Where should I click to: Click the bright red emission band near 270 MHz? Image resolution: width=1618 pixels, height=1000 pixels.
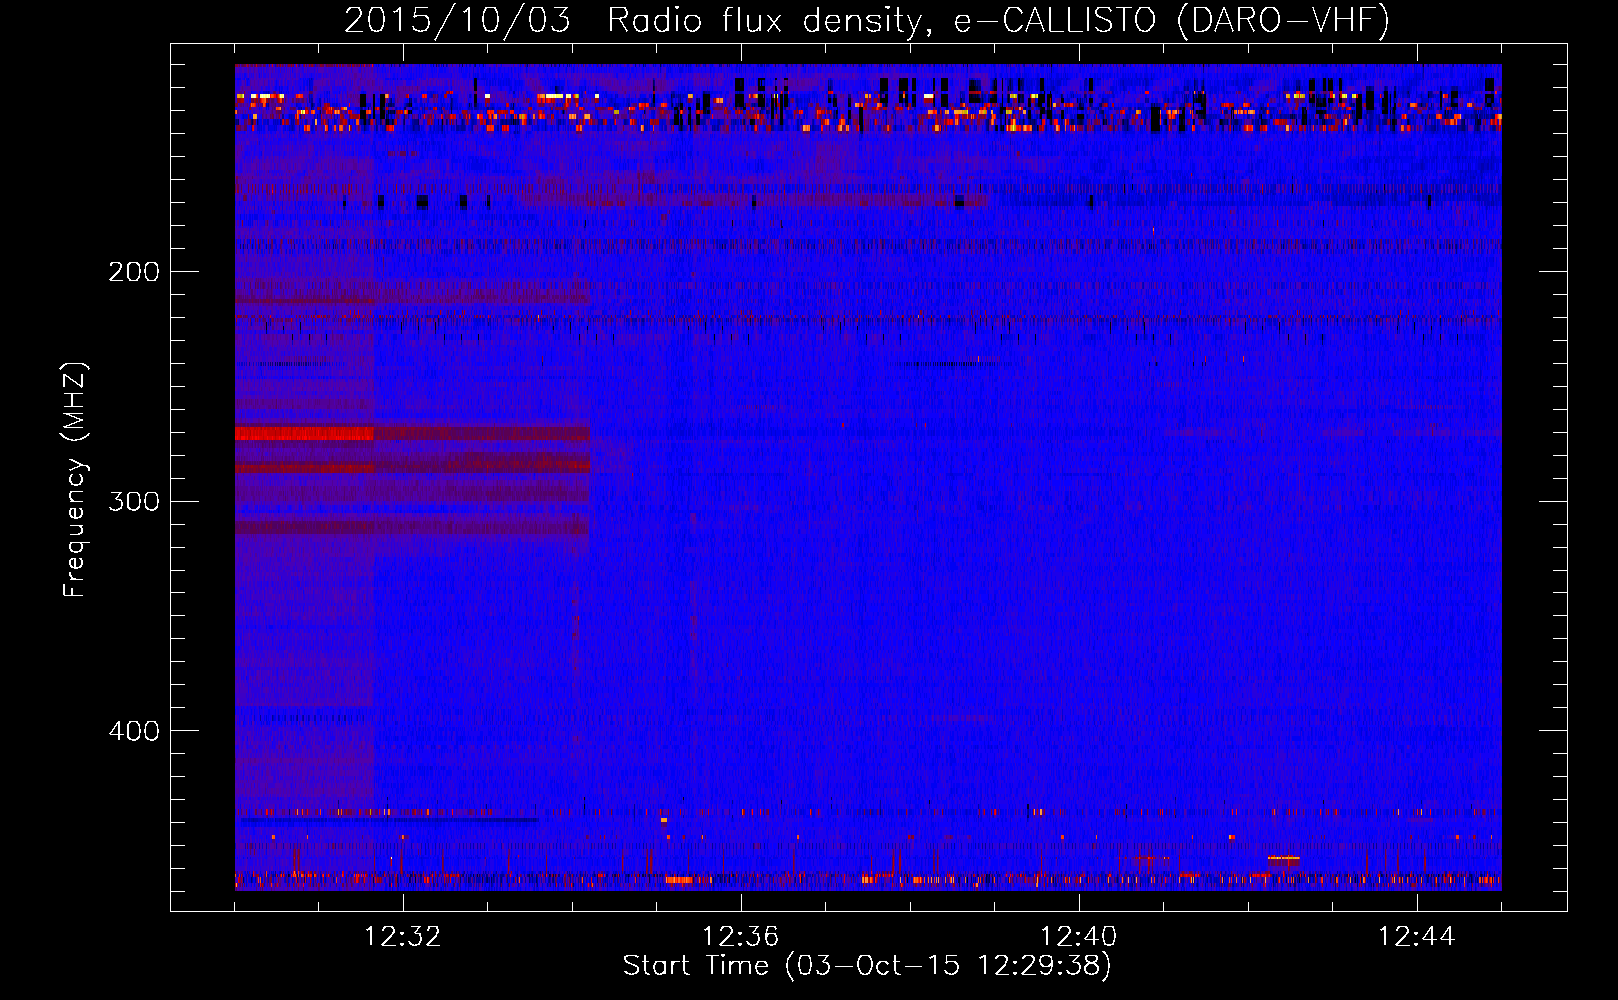(x=304, y=433)
